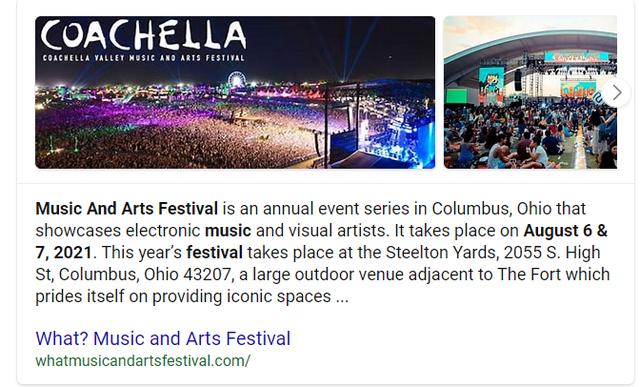Click the bold August 6 & 7, 2021 date
Image resolution: width=640 pixels, height=387 pixels.
[321, 242]
